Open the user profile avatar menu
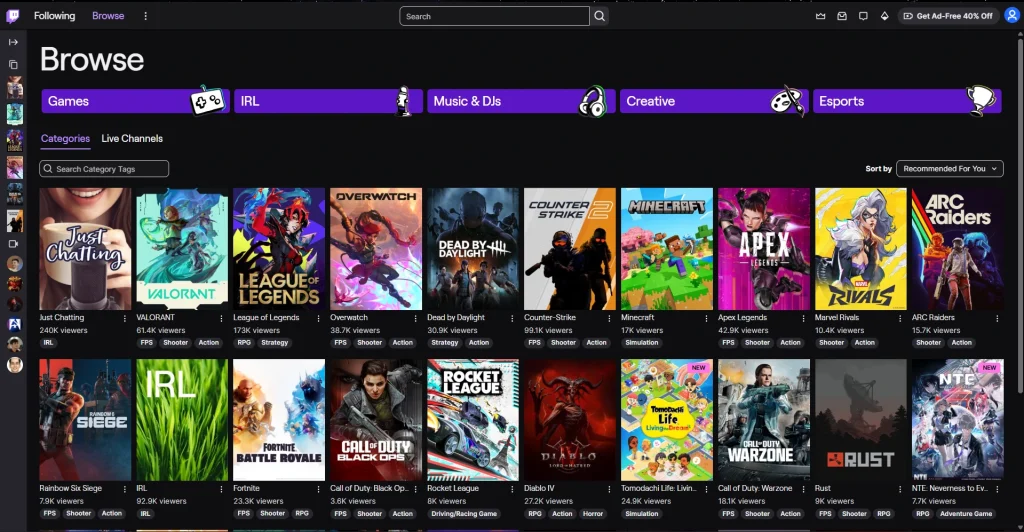The width and height of the screenshot is (1024, 532). point(1012,16)
